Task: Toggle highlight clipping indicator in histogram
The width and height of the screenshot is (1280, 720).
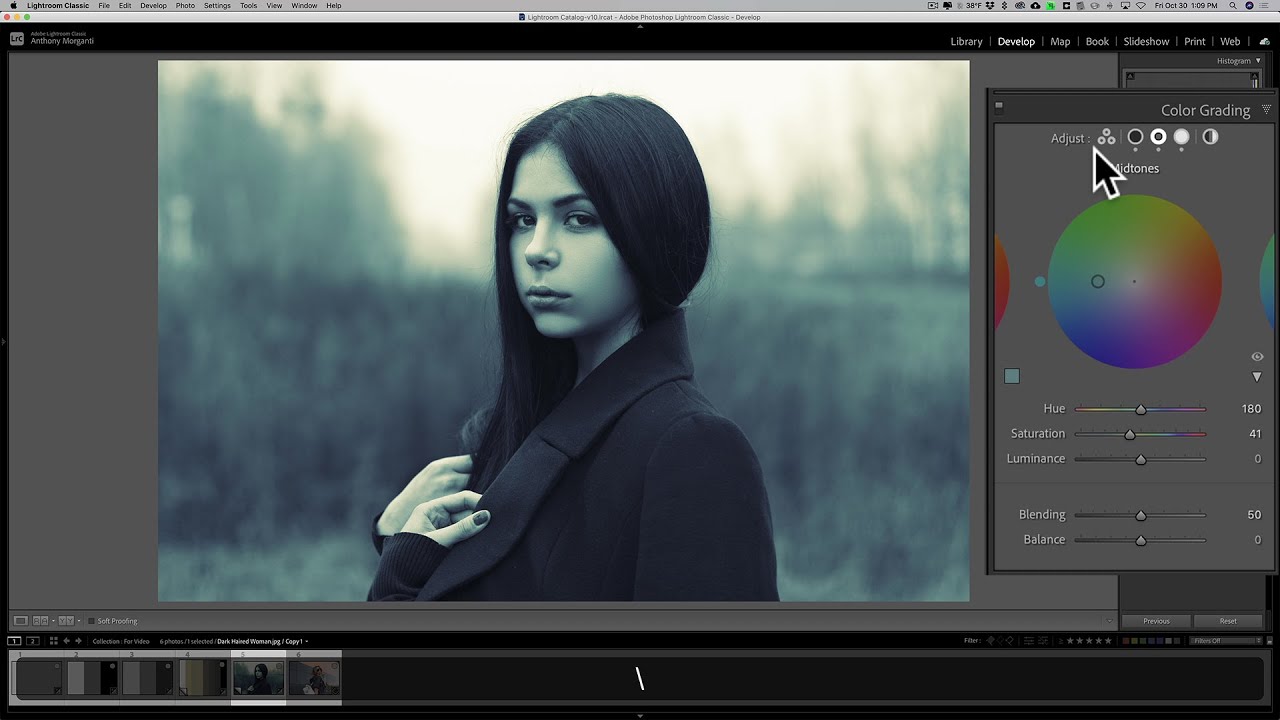Action: point(1256,76)
